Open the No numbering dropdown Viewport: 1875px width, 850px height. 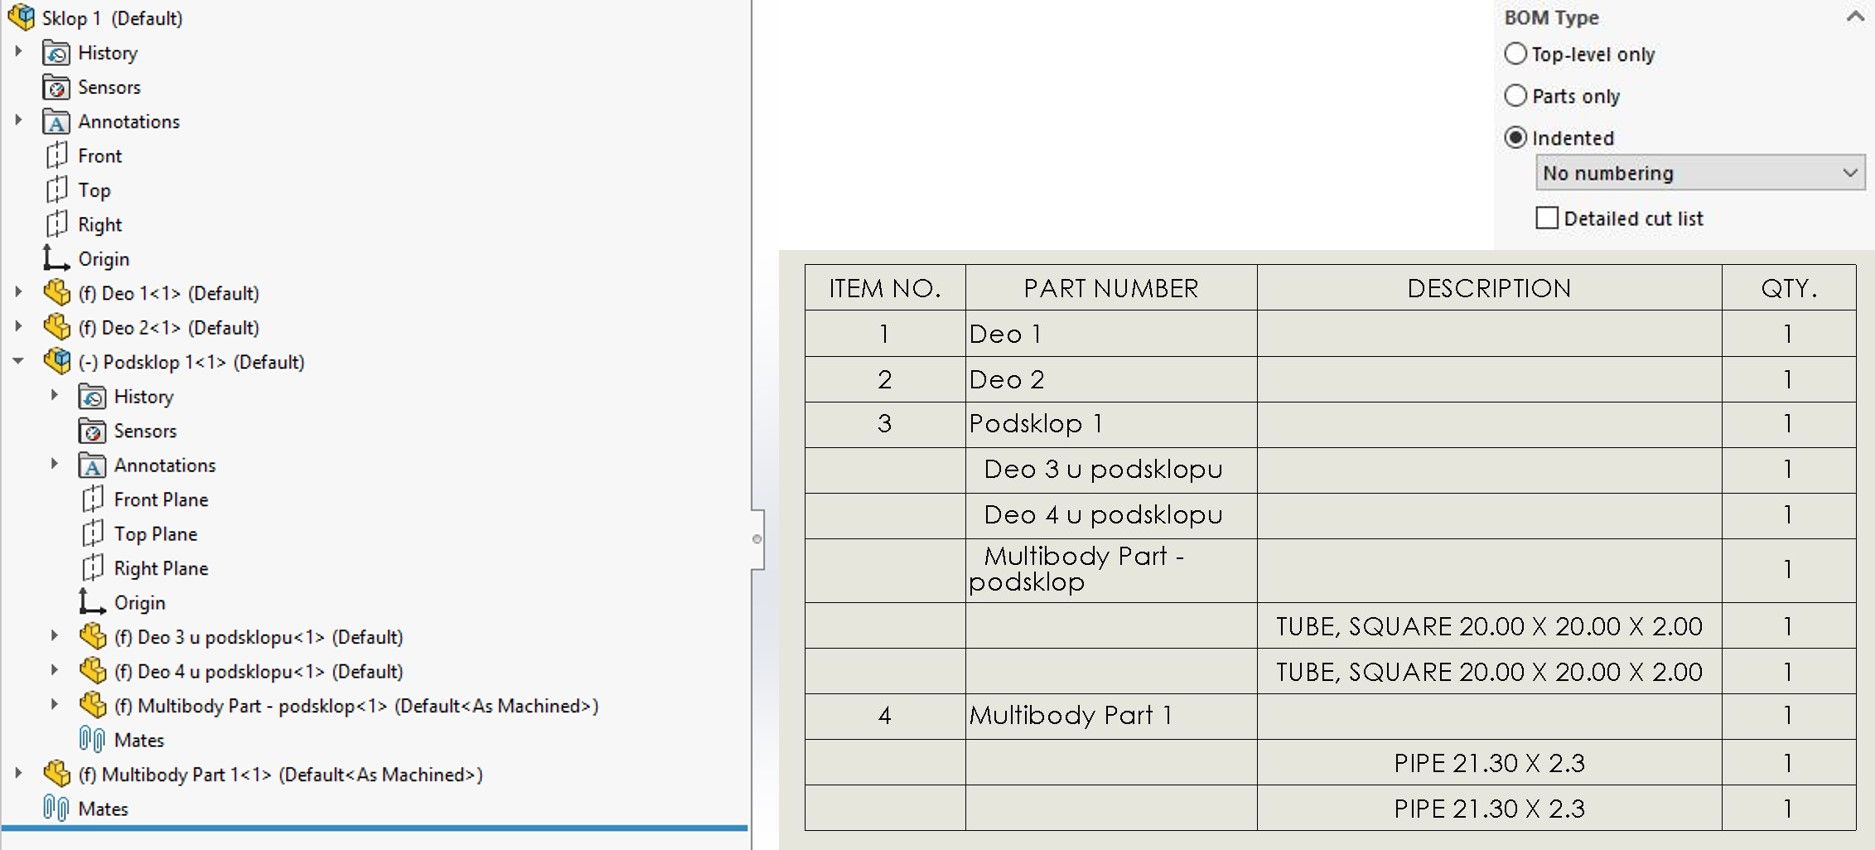[1699, 173]
